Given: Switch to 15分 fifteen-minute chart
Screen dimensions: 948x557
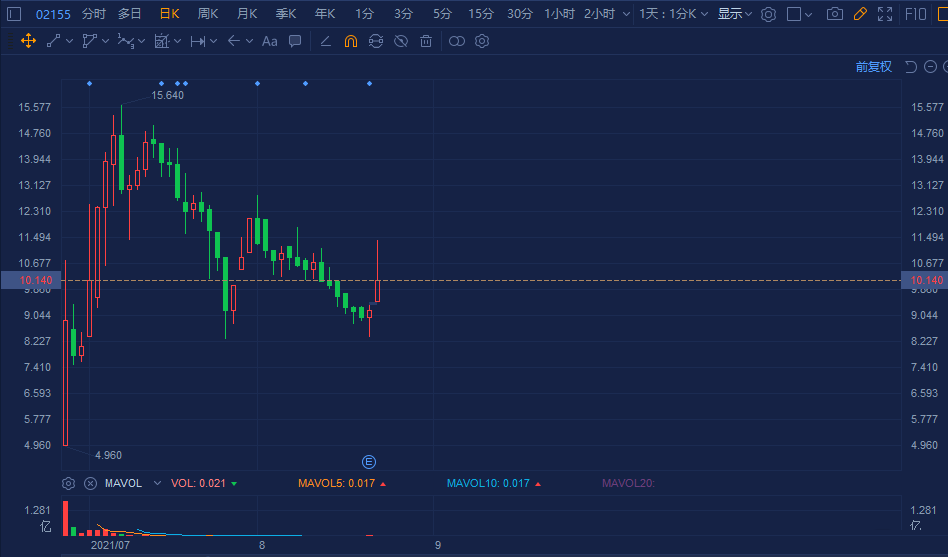Looking at the screenshot, I should 481,14.
